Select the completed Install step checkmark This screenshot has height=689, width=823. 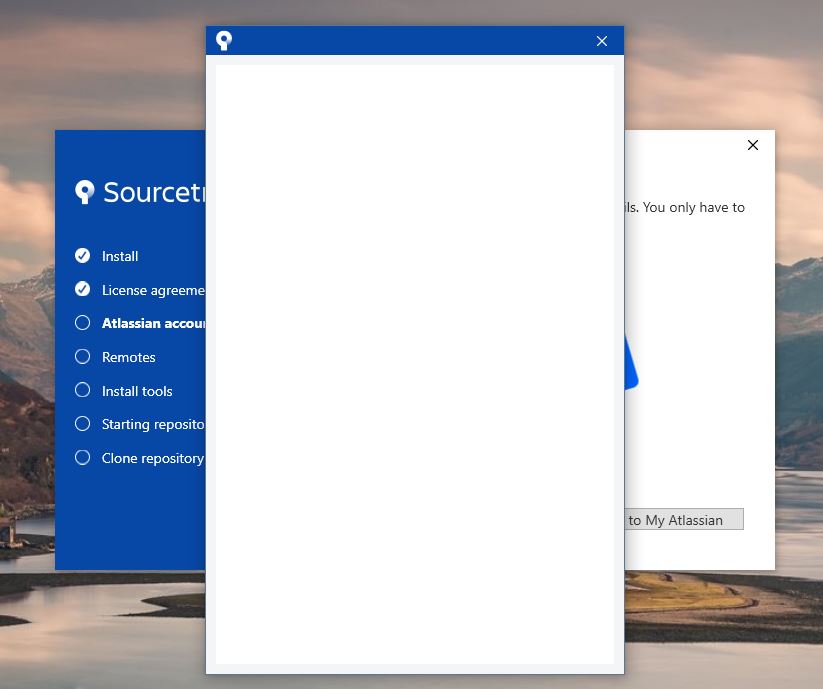click(82, 256)
